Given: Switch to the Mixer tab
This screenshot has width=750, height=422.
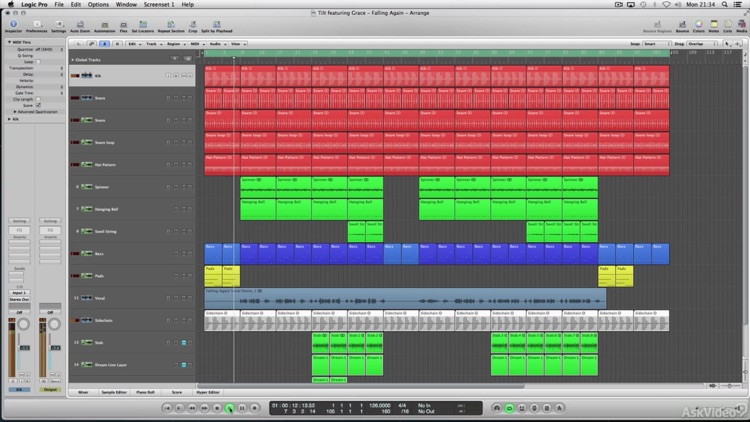Looking at the screenshot, I should click(83, 392).
